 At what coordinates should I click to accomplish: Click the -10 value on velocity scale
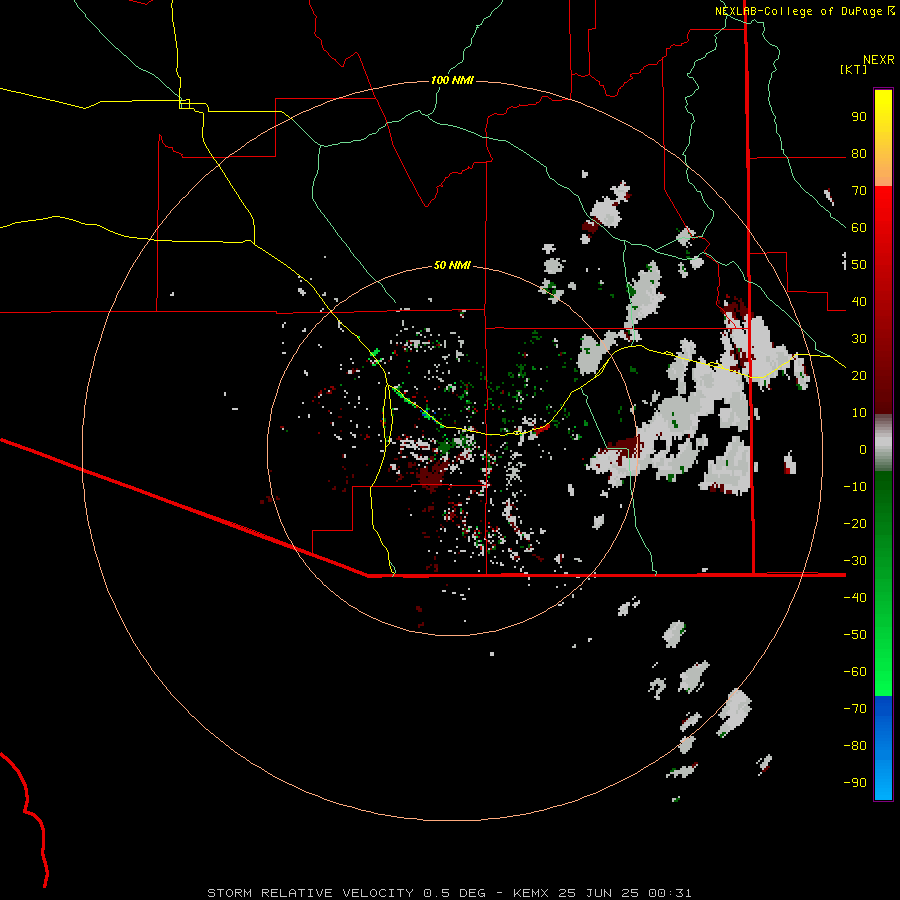click(855, 487)
